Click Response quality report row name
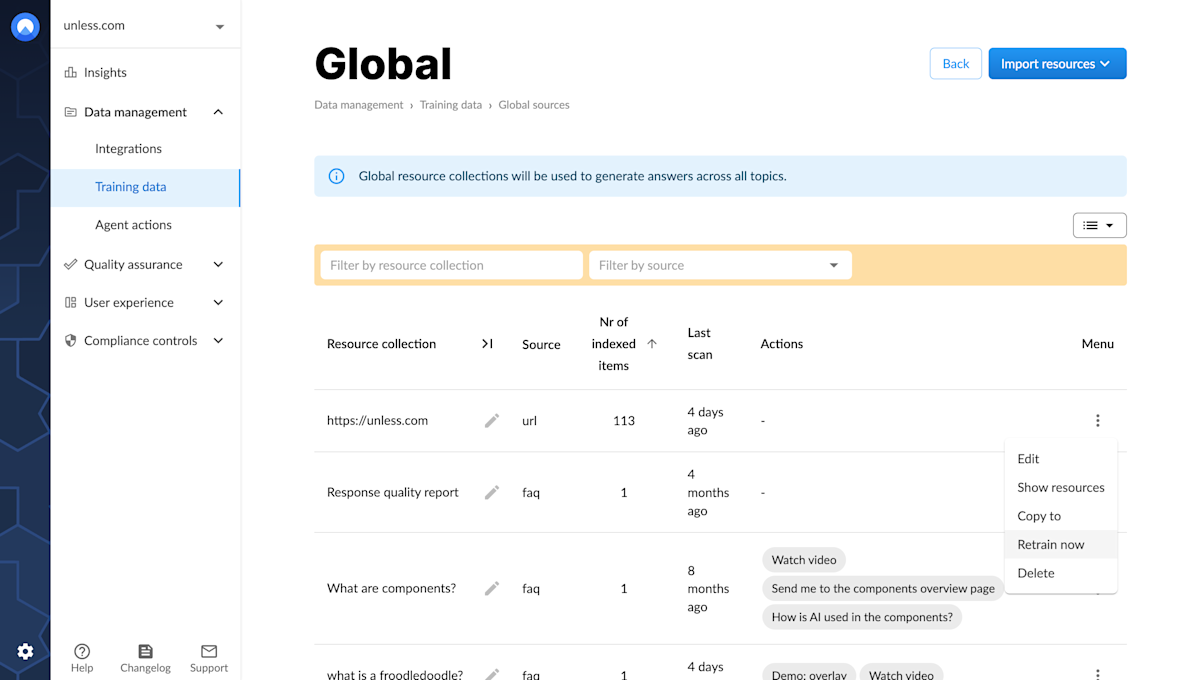The height and width of the screenshot is (680, 1200). [x=393, y=492]
